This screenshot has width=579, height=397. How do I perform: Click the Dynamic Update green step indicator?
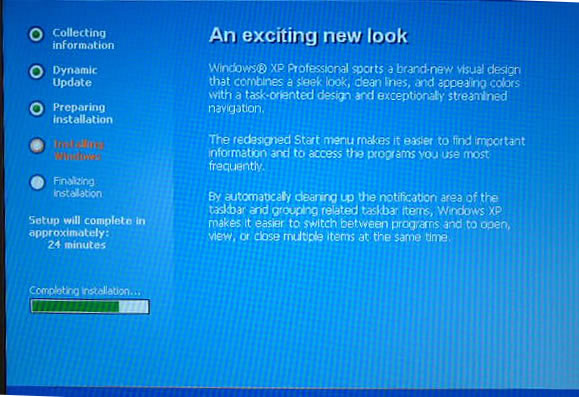[x=36, y=72]
